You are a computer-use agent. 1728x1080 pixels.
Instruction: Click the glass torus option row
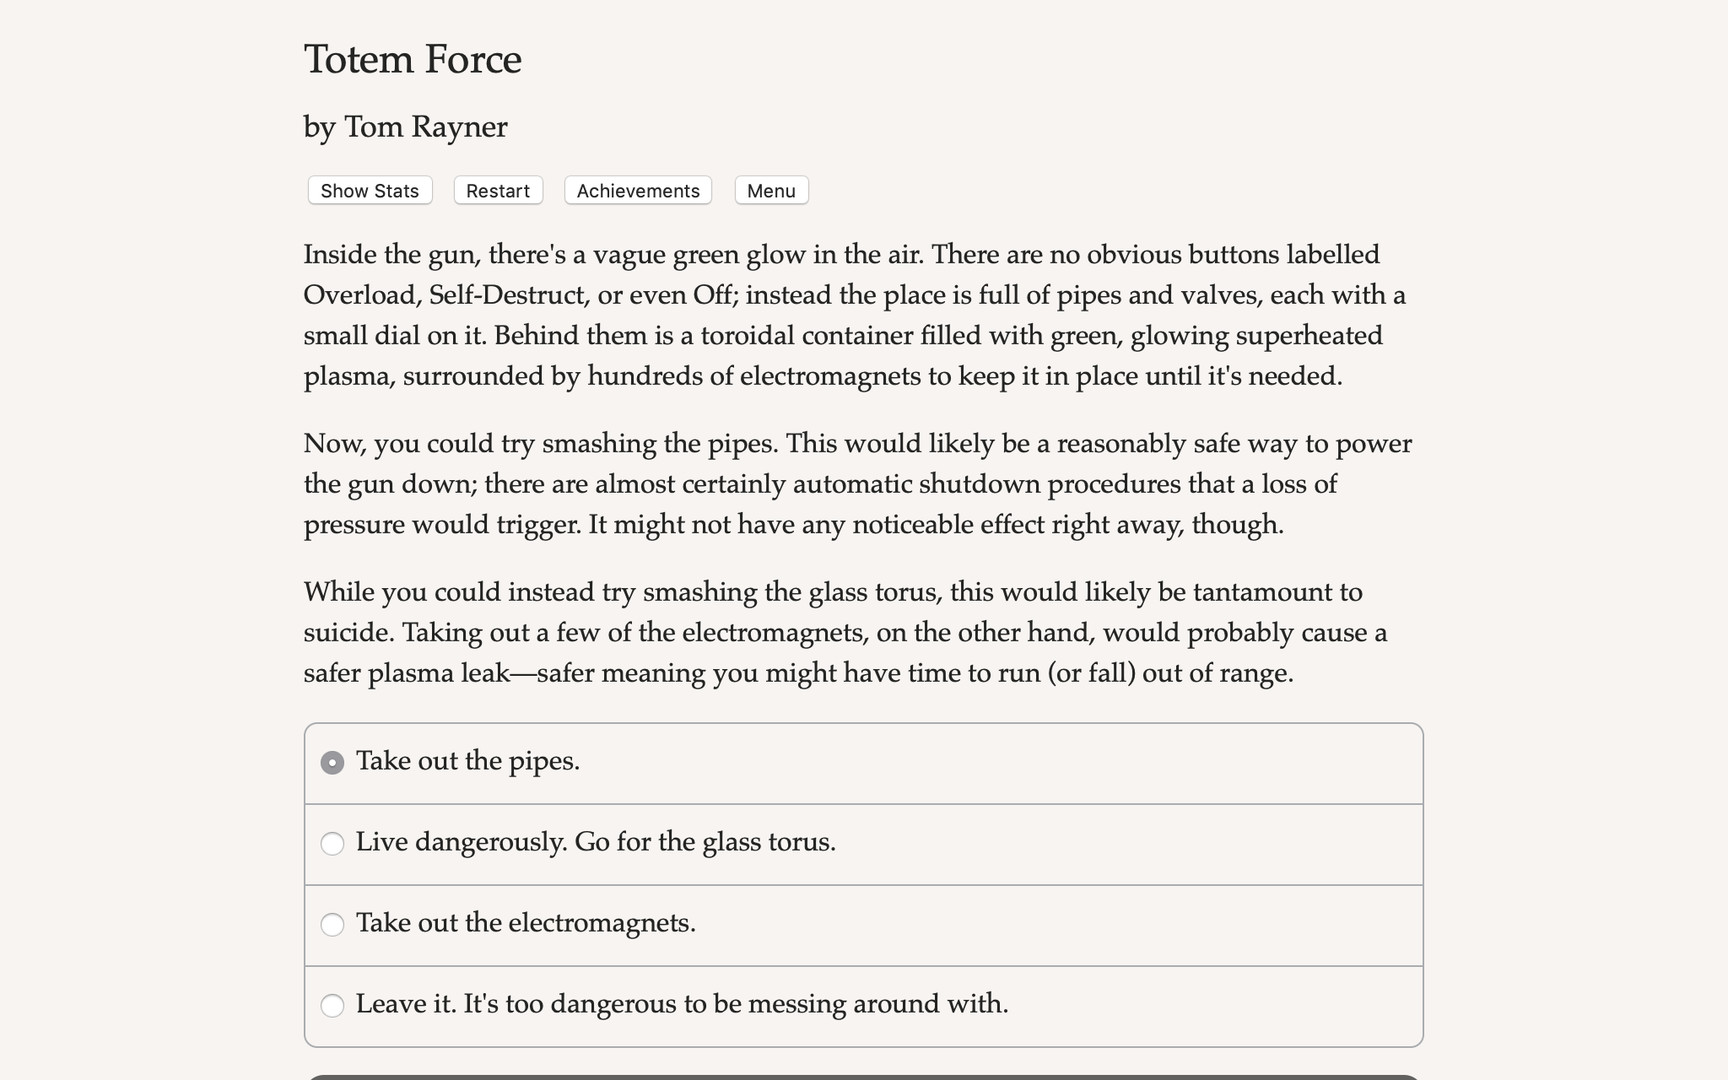pyautogui.click(x=862, y=843)
